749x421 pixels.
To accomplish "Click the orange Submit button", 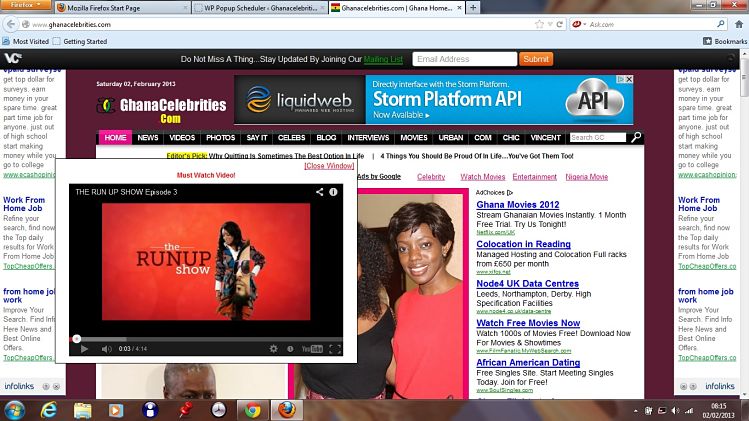I will coord(536,59).
